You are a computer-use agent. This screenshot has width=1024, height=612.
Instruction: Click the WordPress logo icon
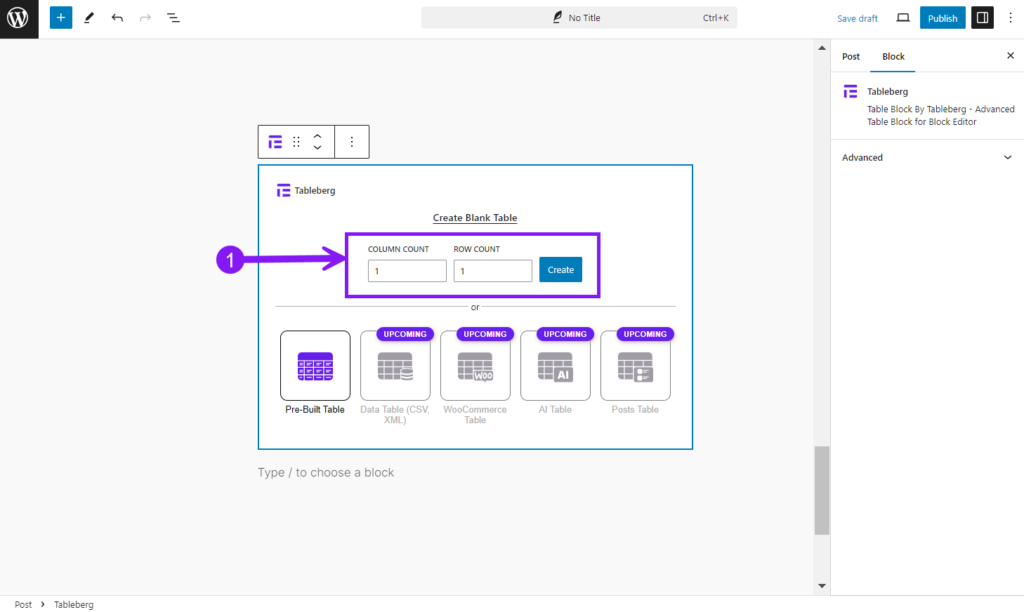(19, 18)
